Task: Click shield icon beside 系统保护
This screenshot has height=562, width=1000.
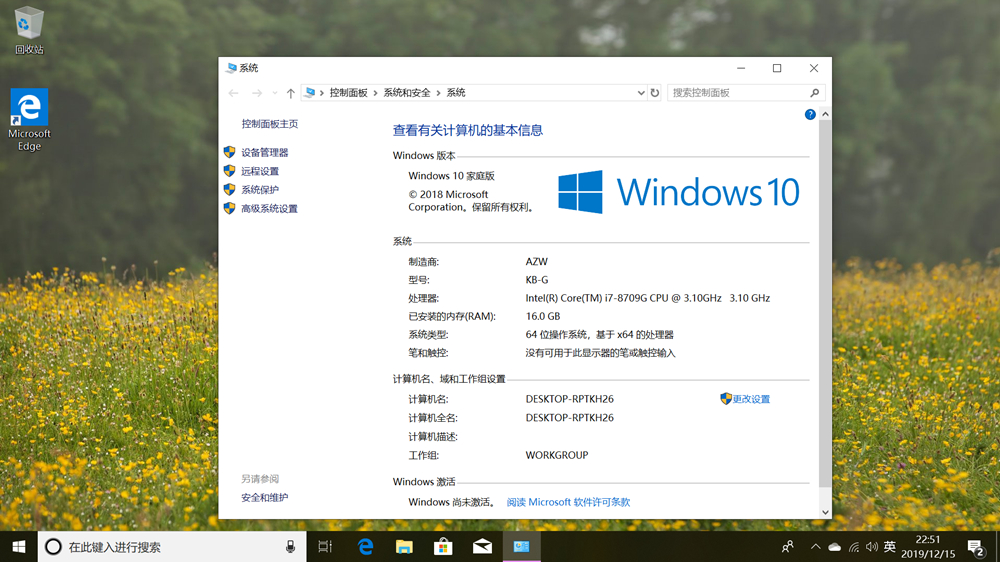Action: [230, 189]
